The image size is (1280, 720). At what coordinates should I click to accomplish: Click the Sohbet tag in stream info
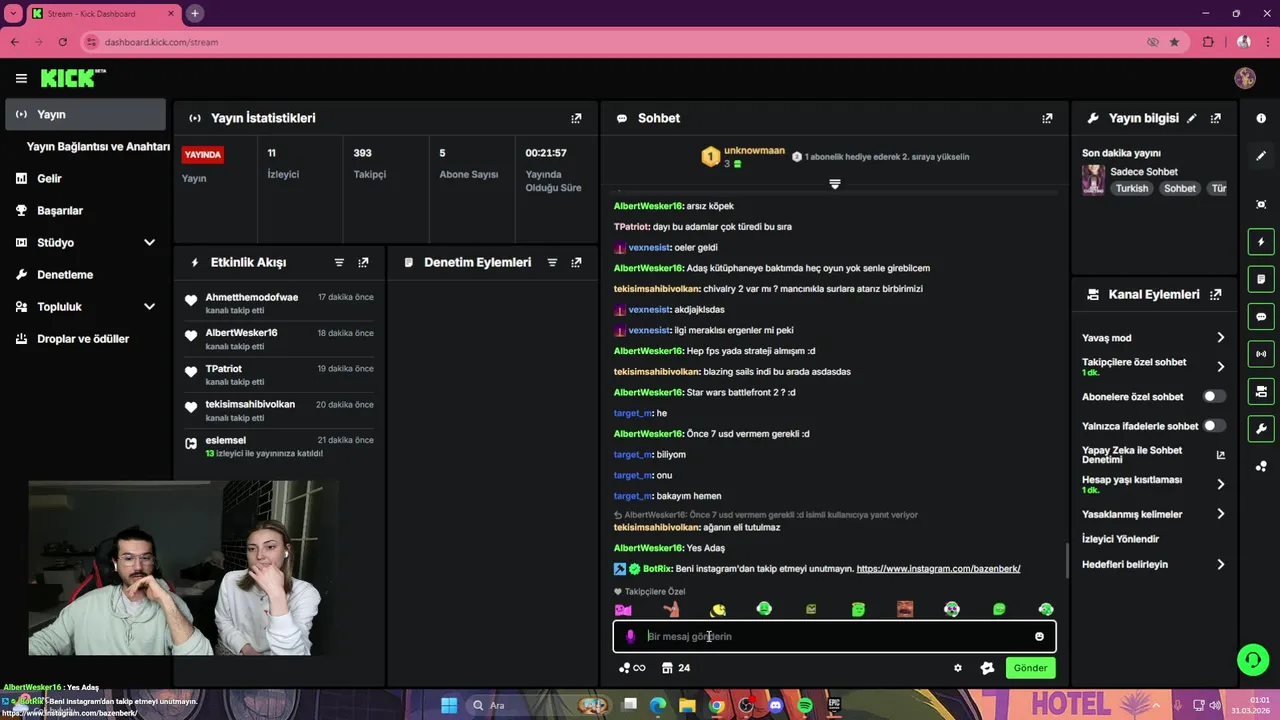(1179, 188)
